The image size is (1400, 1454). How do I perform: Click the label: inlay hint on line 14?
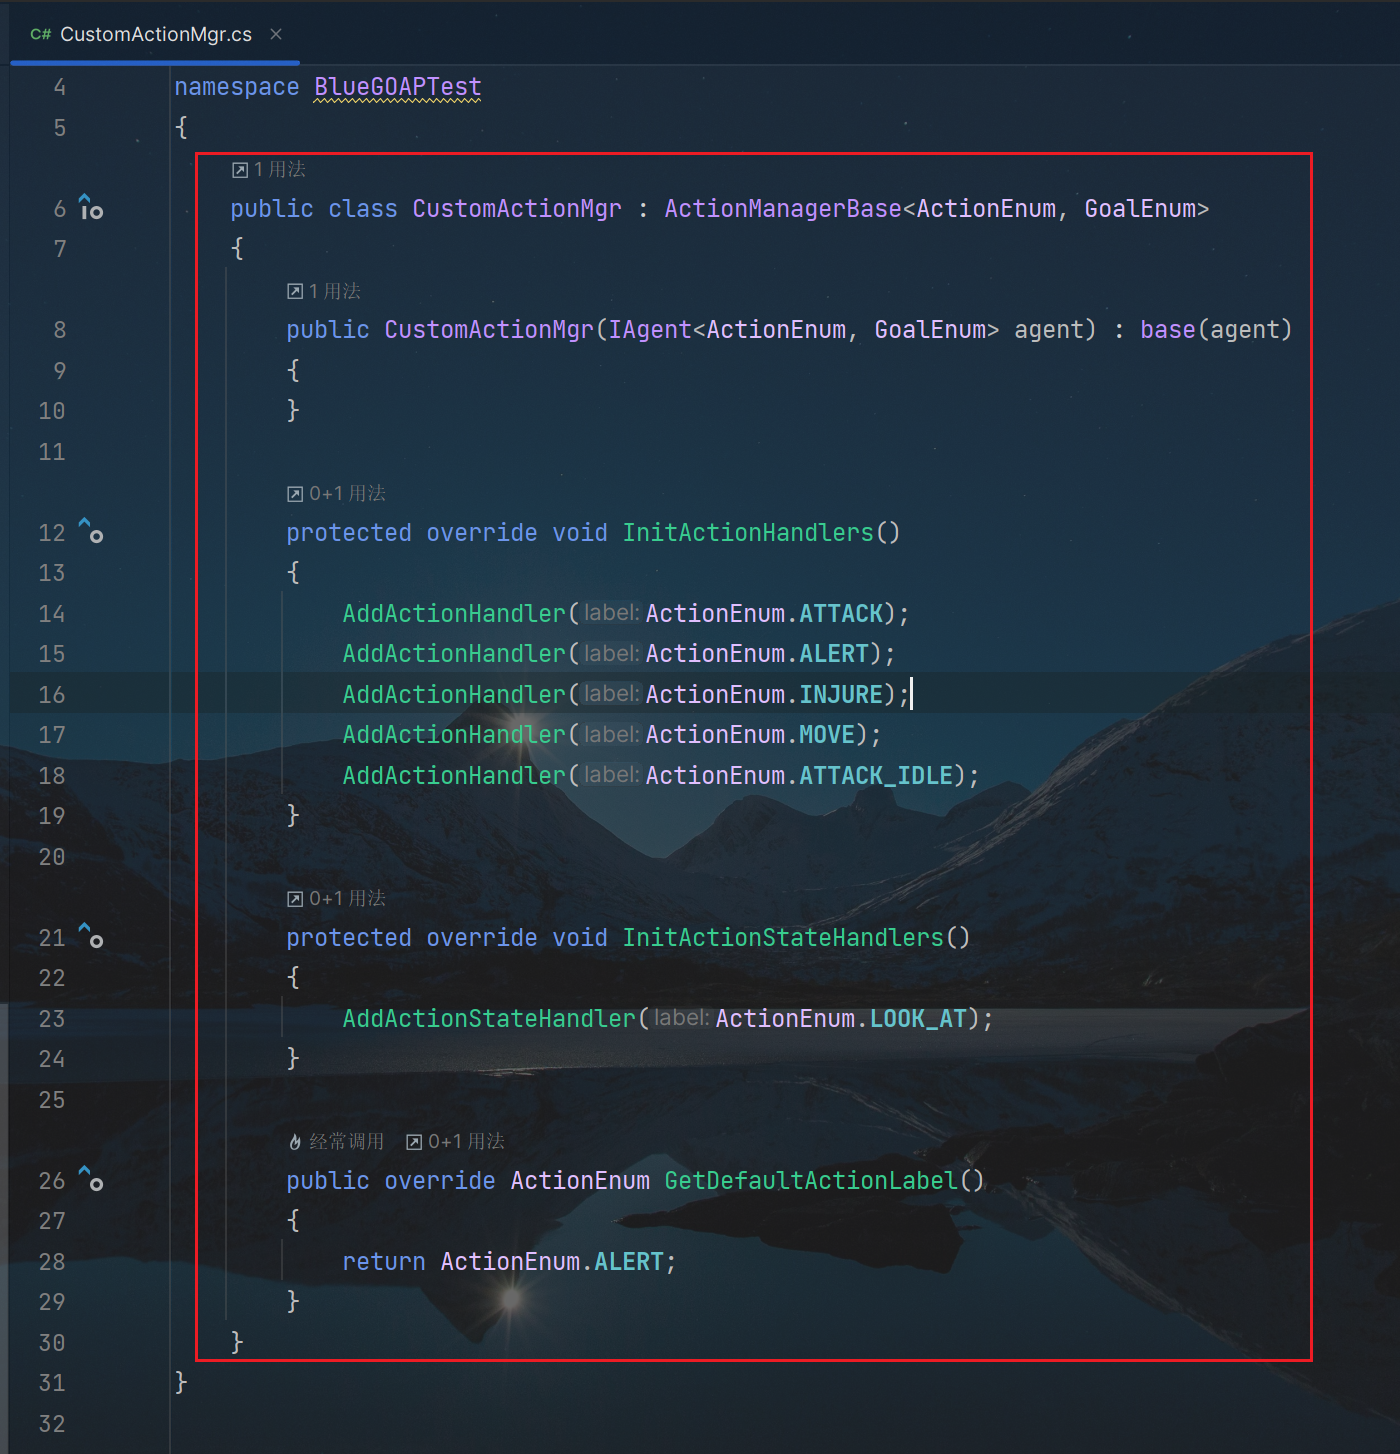pyautogui.click(x=611, y=612)
